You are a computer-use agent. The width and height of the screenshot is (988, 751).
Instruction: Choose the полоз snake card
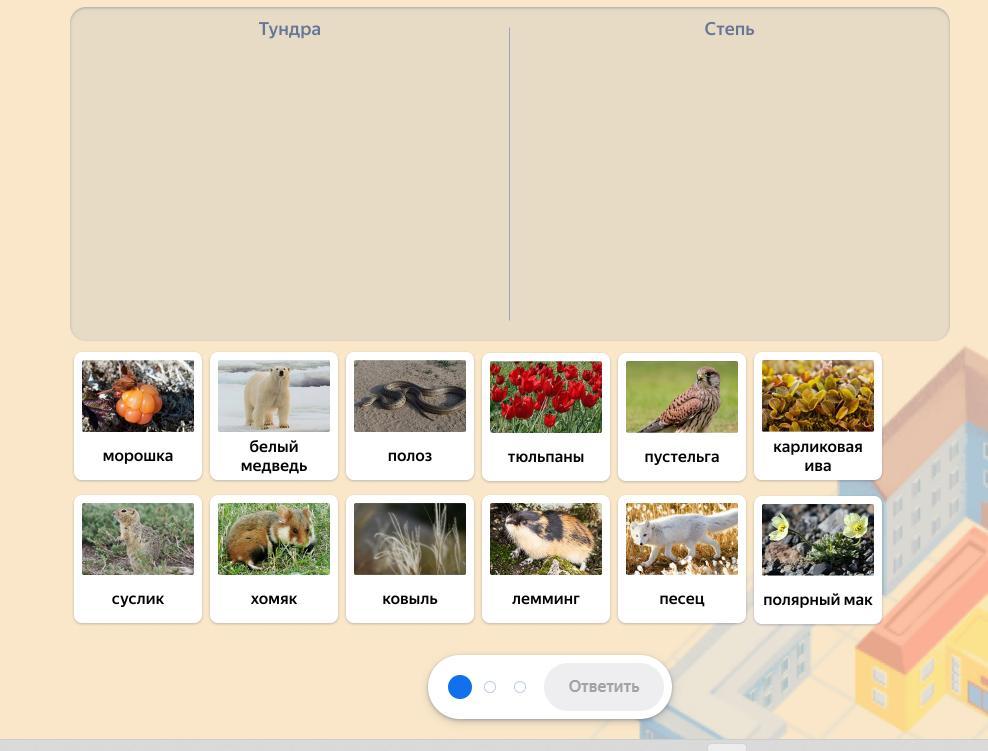[x=410, y=416]
